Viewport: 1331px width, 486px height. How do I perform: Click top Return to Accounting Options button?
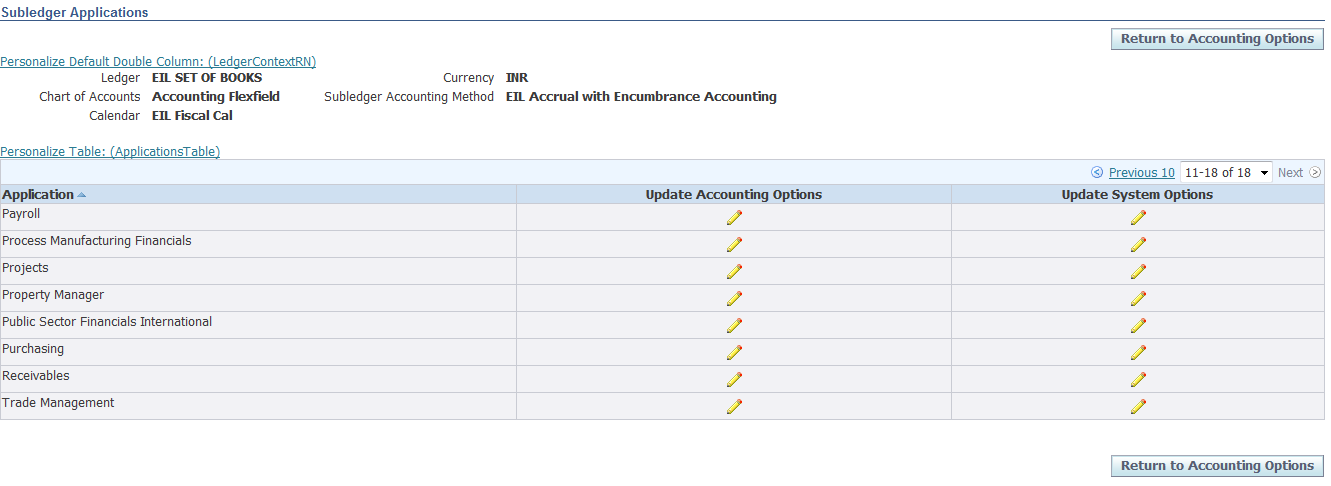point(1217,39)
